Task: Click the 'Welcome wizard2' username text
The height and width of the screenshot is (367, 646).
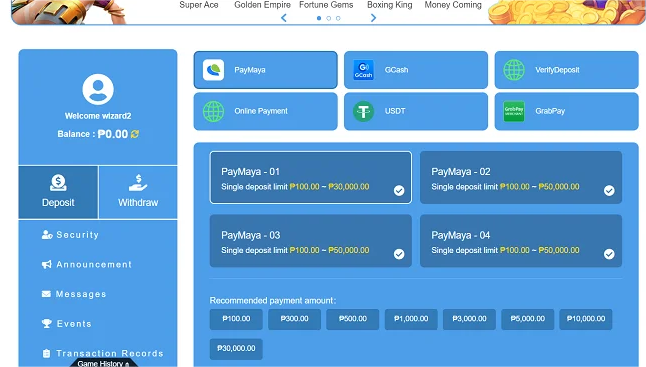Action: tap(98, 116)
